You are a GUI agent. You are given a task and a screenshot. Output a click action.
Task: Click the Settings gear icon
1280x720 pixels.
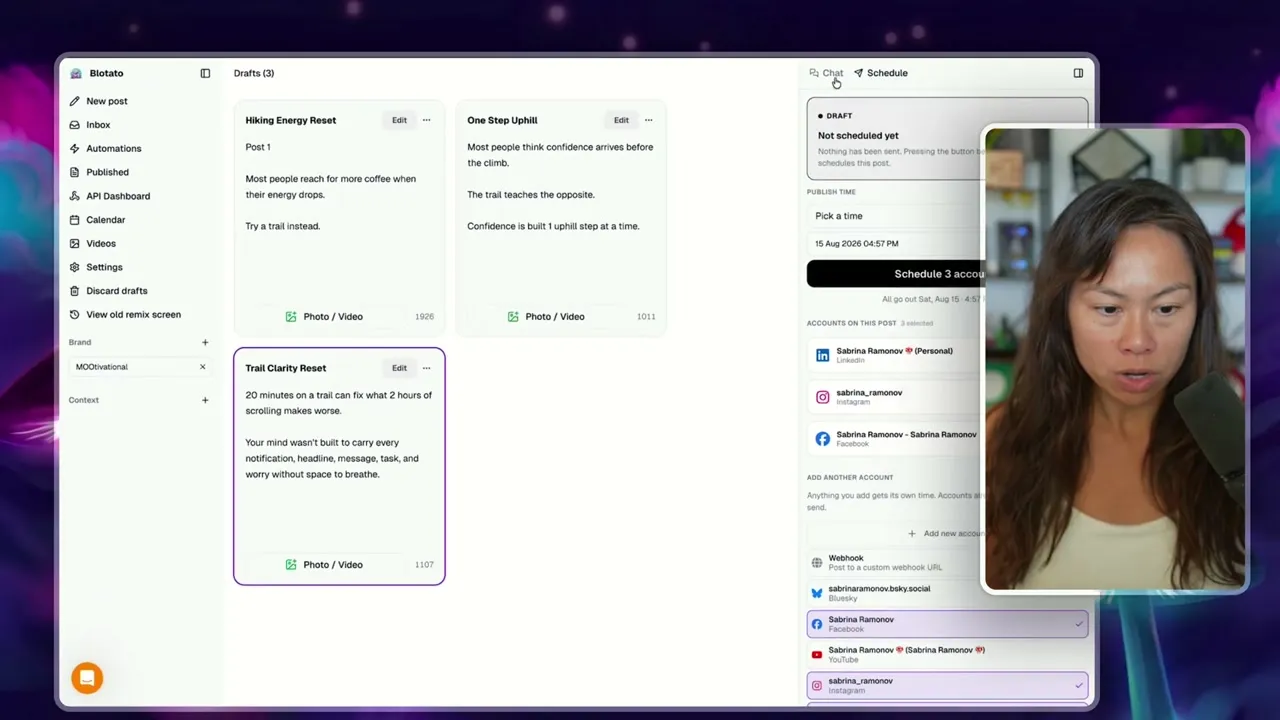76,267
